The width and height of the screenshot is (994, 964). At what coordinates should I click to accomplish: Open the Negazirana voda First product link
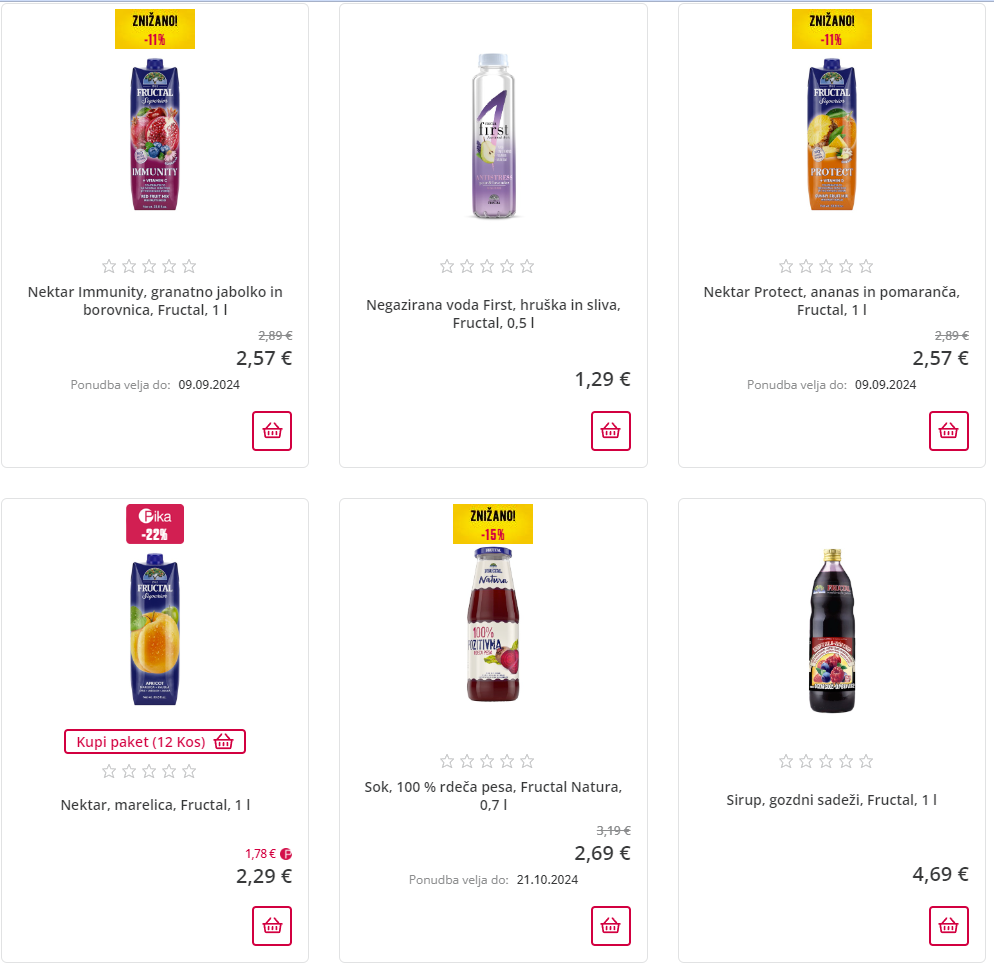click(x=493, y=314)
